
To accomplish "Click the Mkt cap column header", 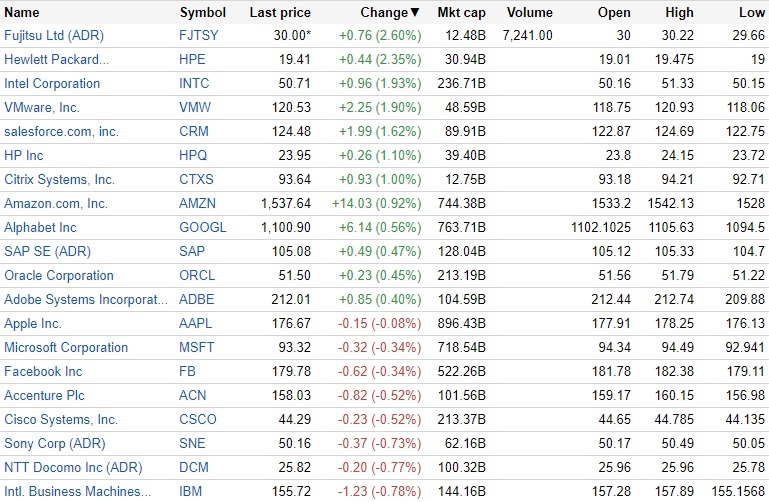I will point(461,13).
